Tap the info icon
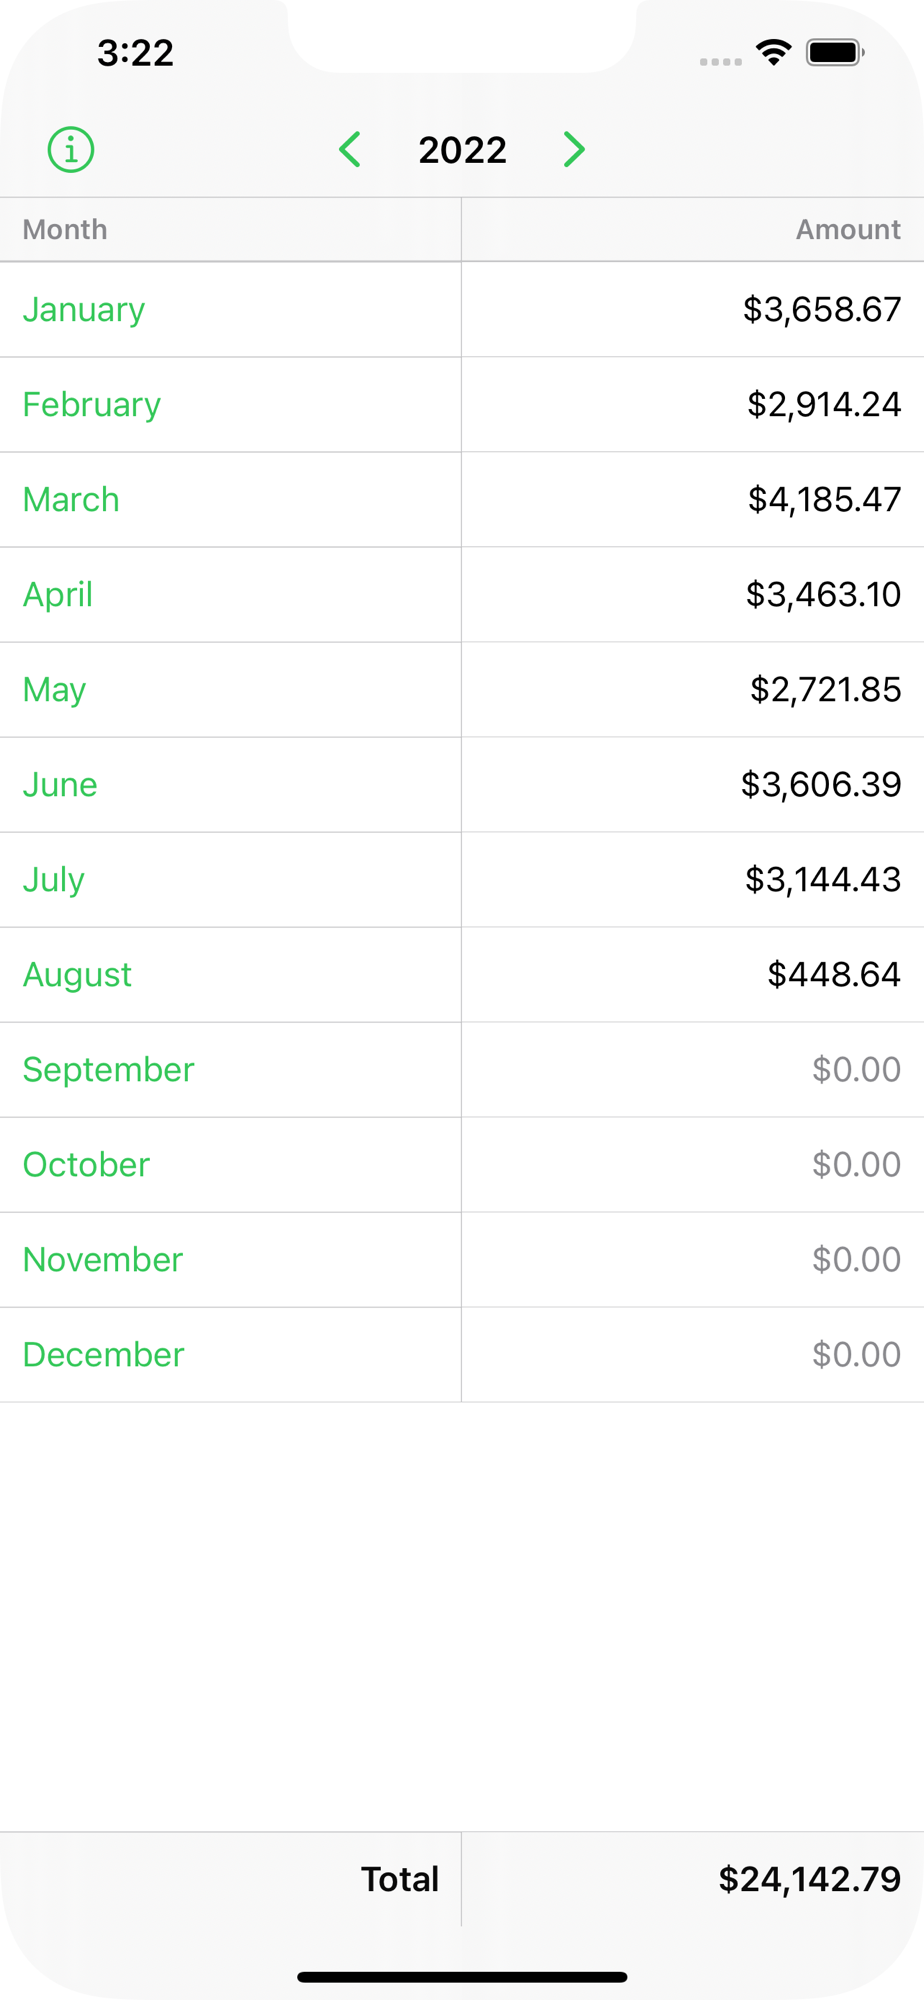The height and width of the screenshot is (2000, 924). coord(71,150)
